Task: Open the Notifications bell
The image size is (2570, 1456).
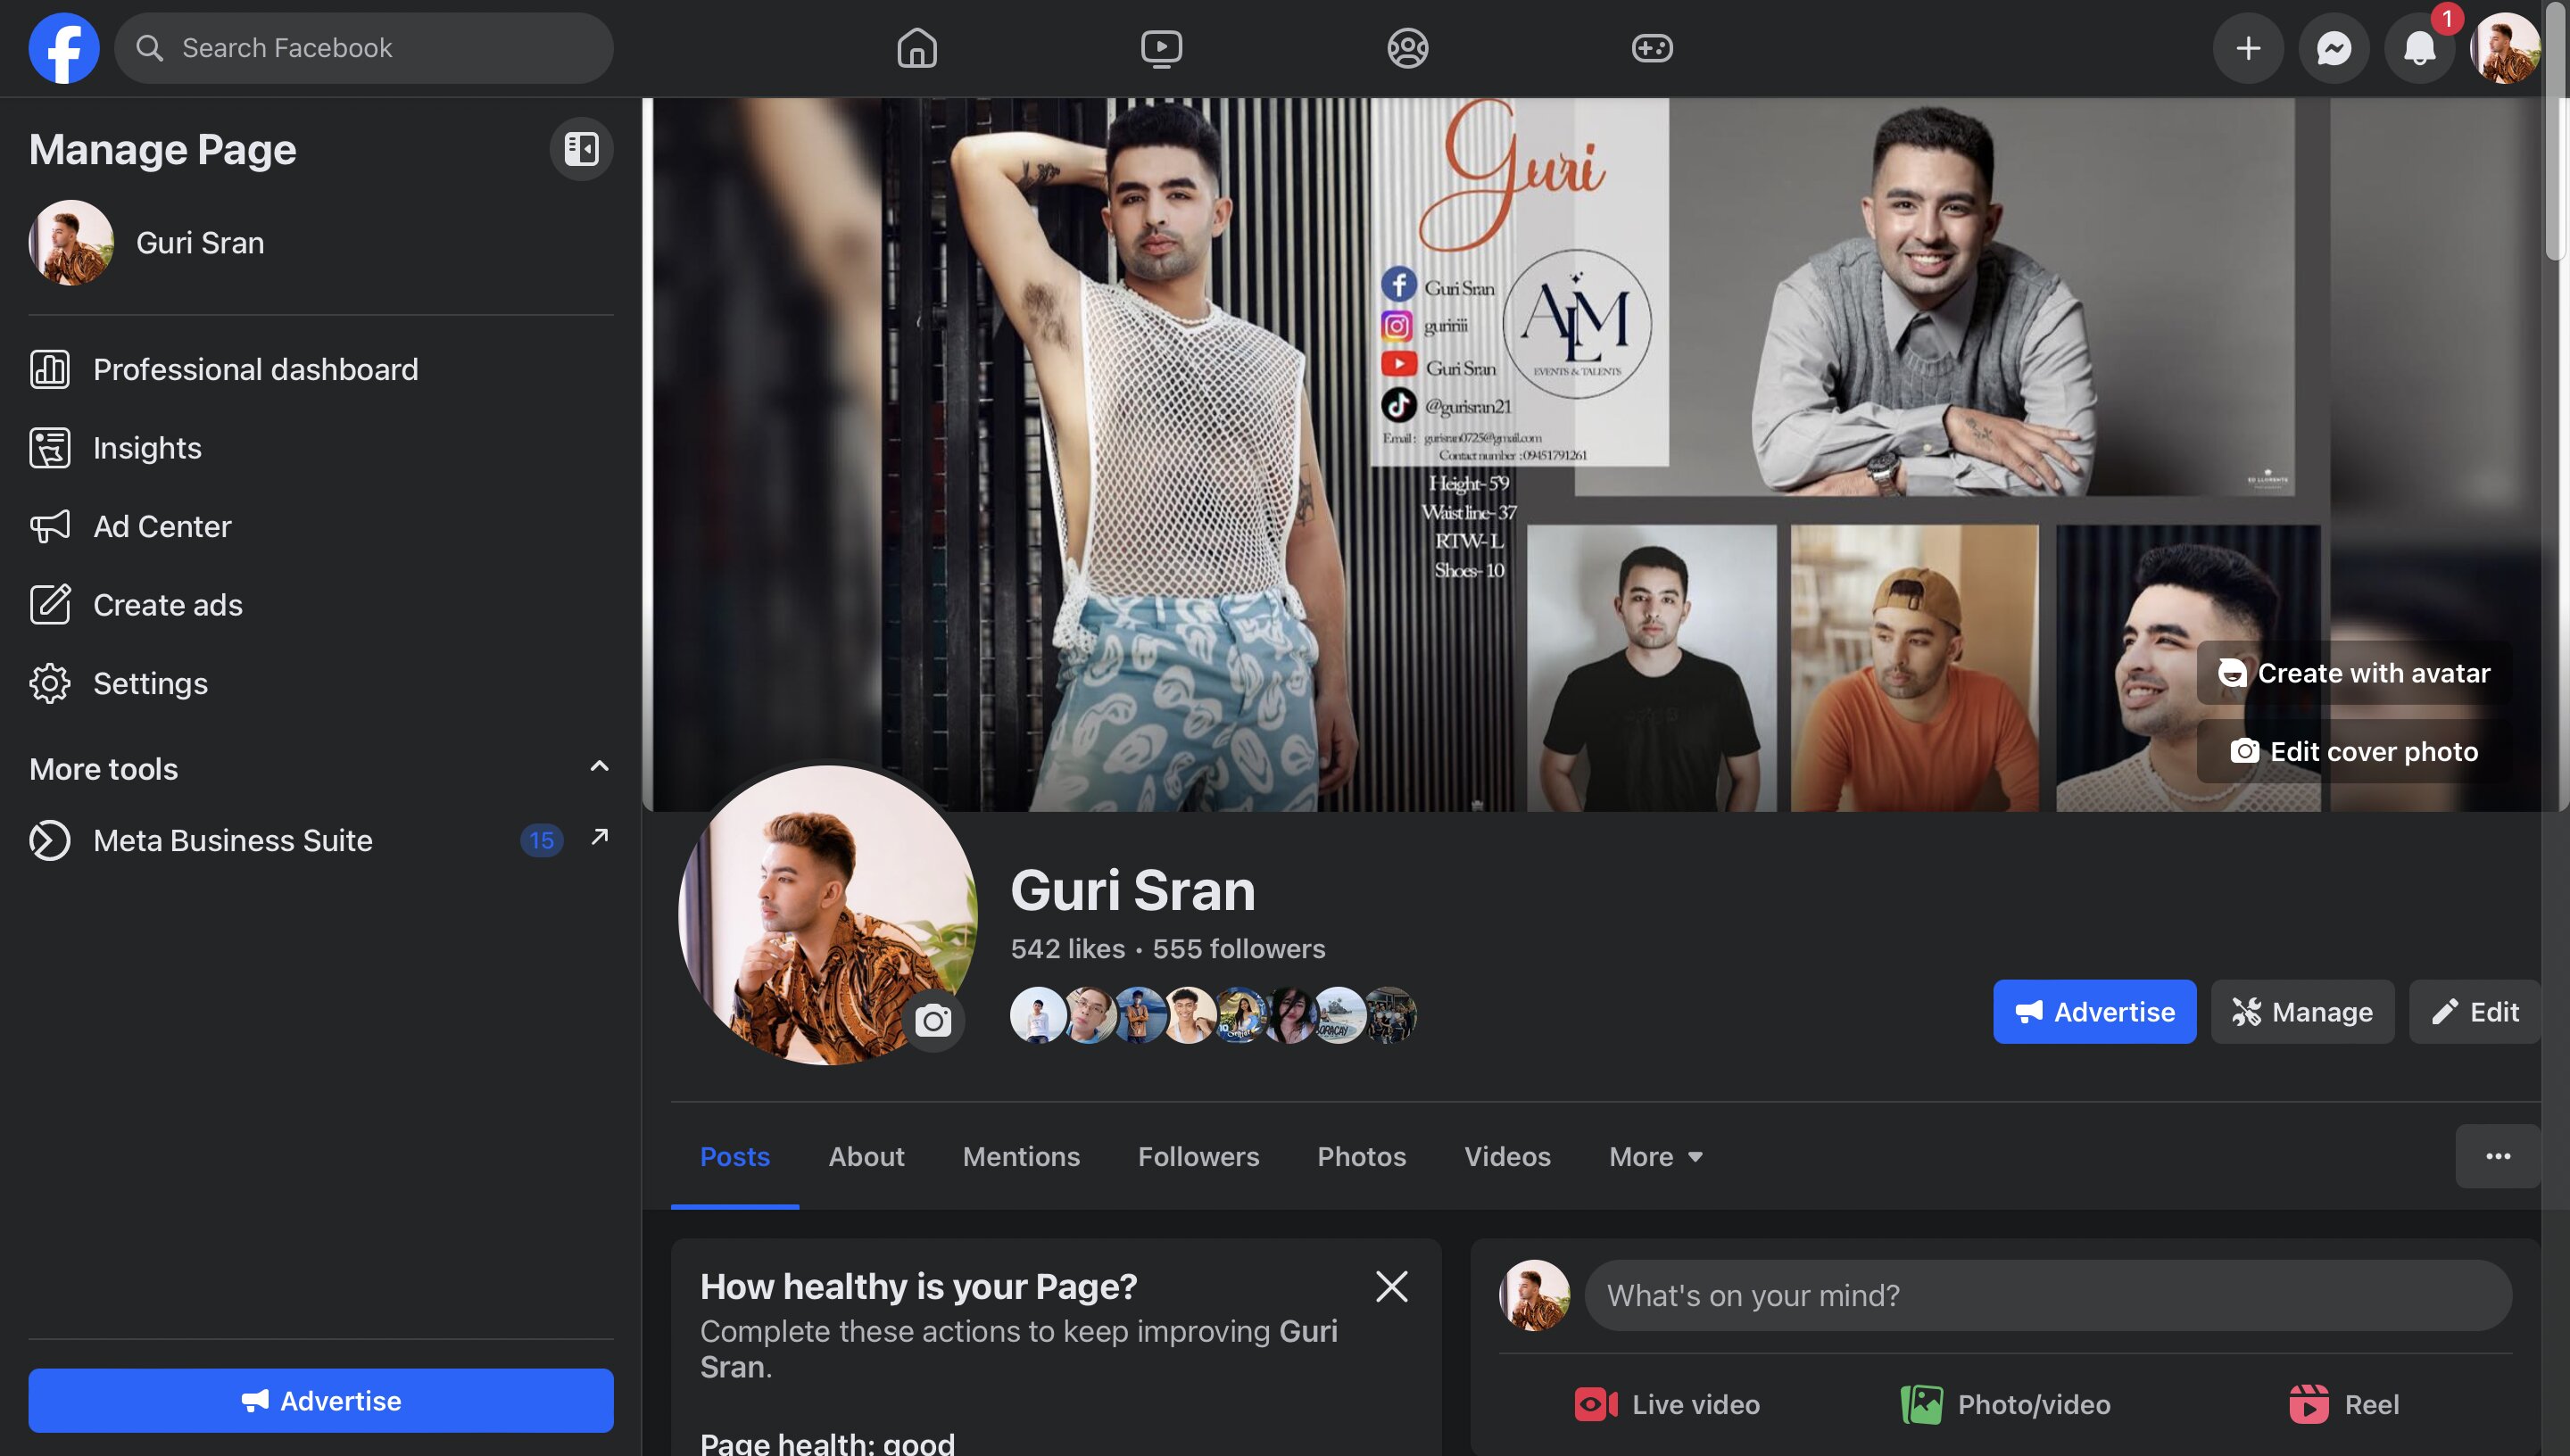Action: point(2420,48)
